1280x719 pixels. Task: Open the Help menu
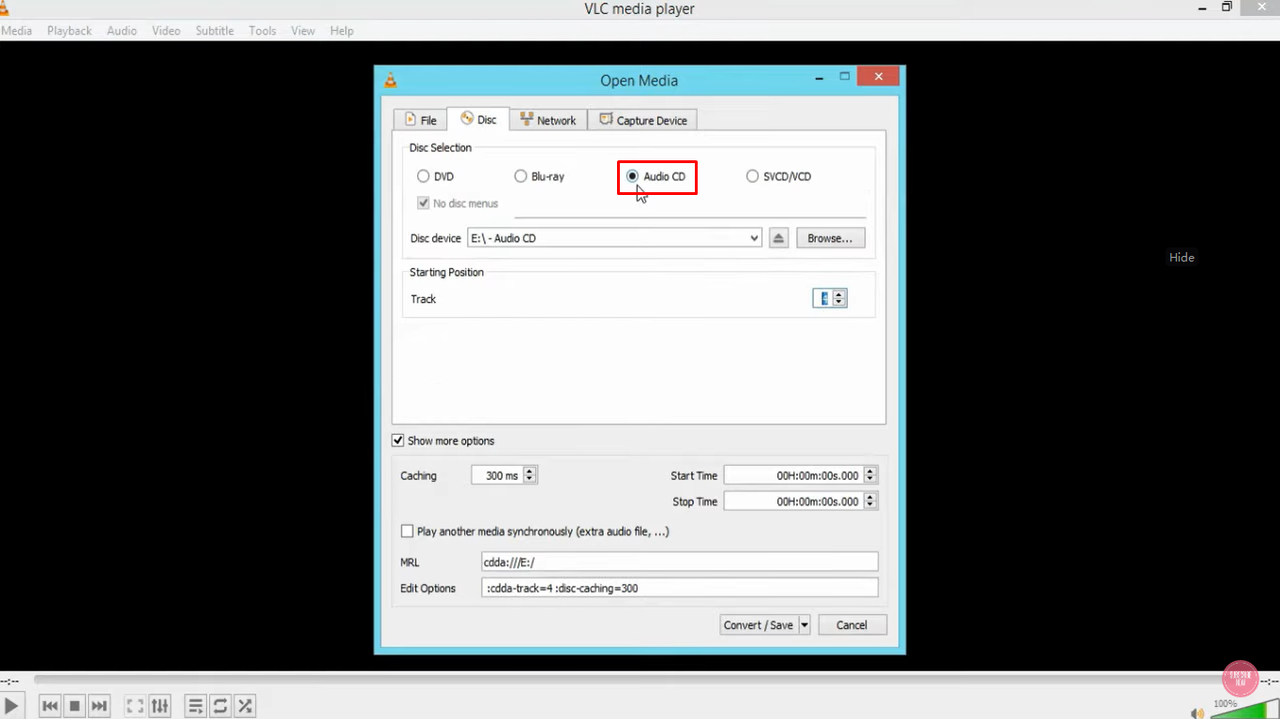[342, 31]
